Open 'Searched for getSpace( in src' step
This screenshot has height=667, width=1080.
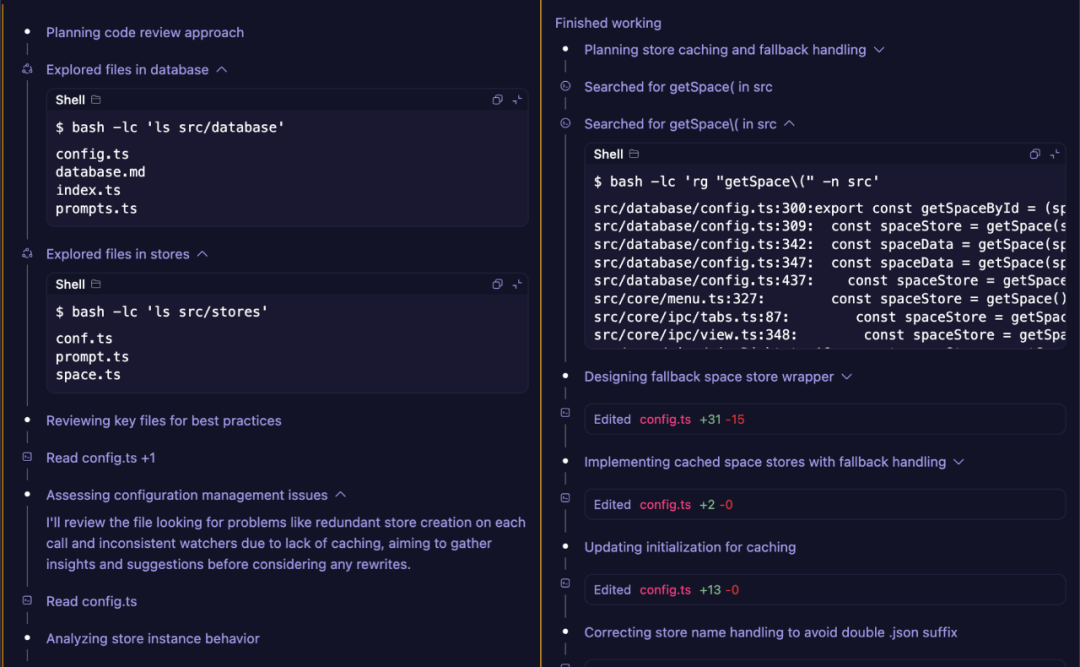[678, 87]
